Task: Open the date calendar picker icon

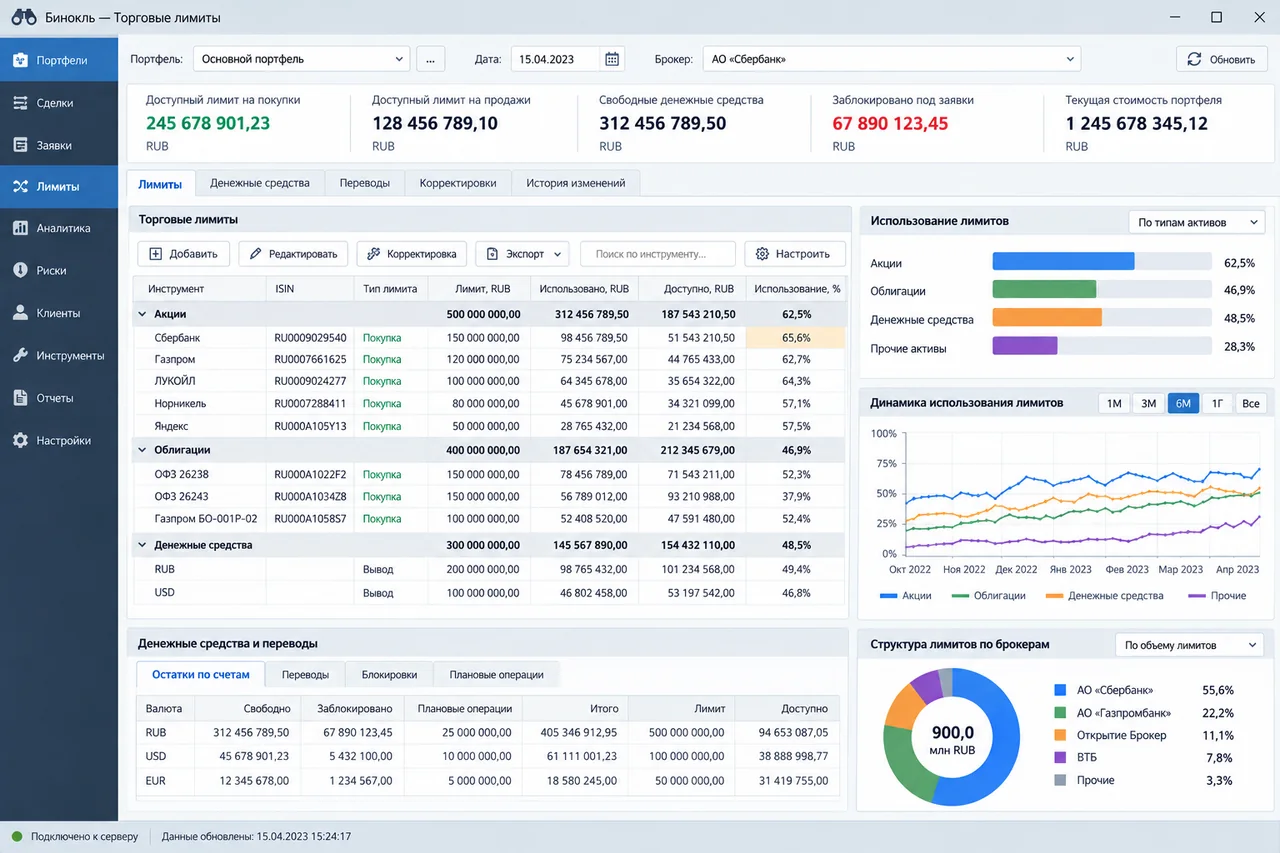Action: coord(612,59)
